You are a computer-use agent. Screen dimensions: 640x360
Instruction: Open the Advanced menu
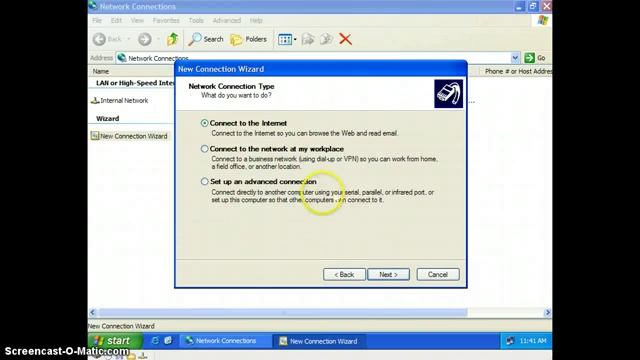(x=227, y=20)
